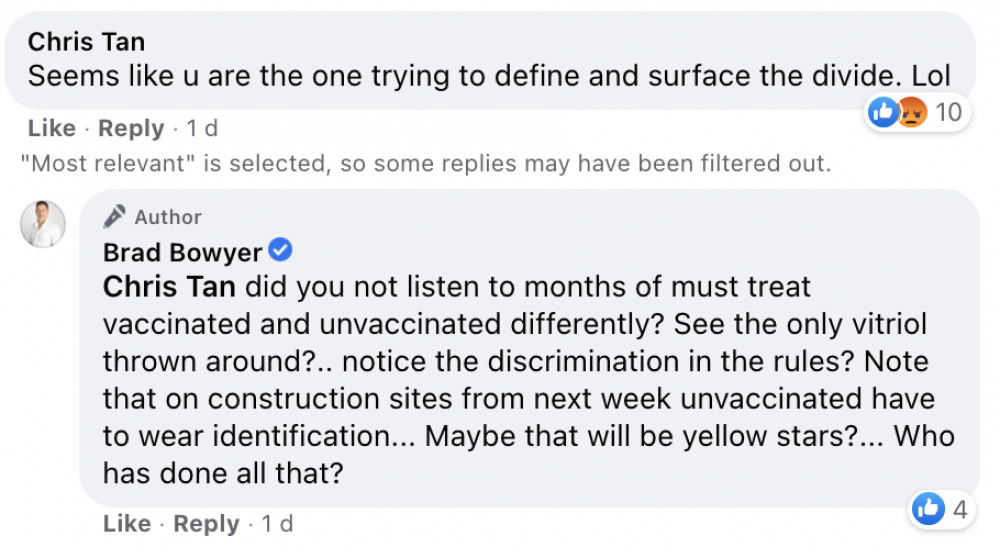Click the thumbs-up icon on Brad Bowyer's reply
Image resolution: width=1000 pixels, height=547 pixels.
pyautogui.click(x=929, y=509)
